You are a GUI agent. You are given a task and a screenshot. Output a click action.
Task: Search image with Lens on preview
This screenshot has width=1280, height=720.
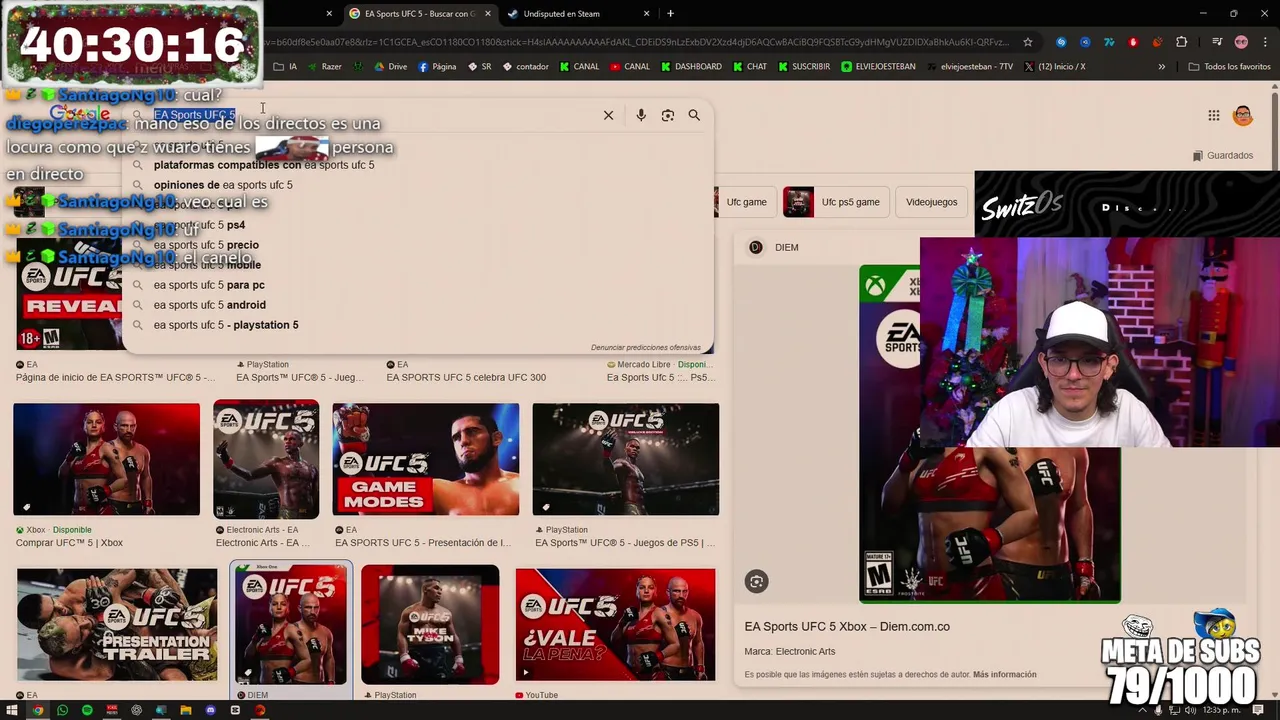tap(756, 581)
